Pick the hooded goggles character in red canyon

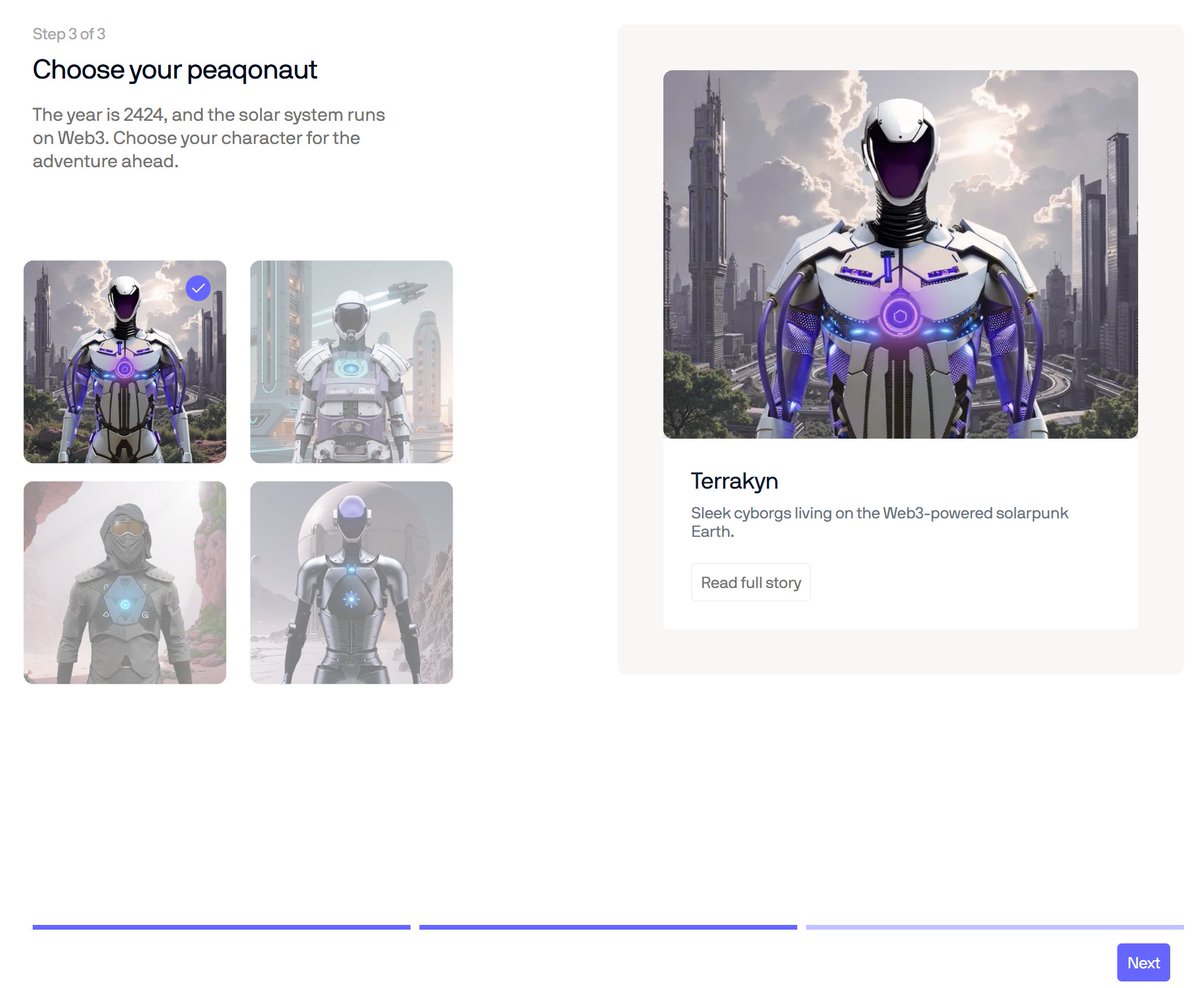click(x=125, y=583)
